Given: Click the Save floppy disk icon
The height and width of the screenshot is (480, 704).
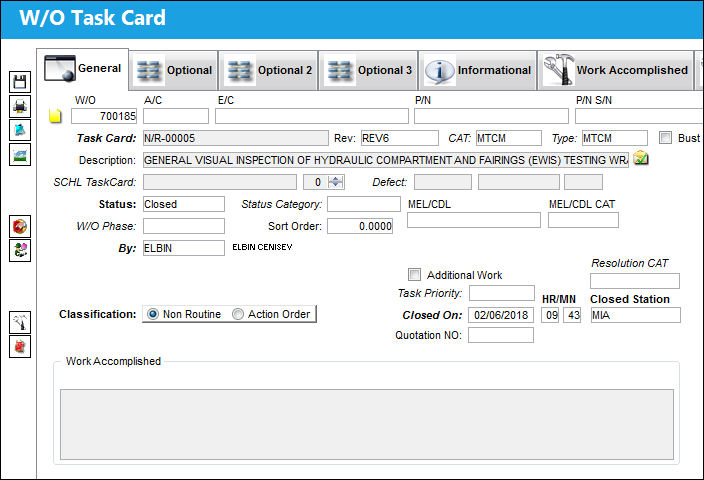Looking at the screenshot, I should (x=20, y=82).
